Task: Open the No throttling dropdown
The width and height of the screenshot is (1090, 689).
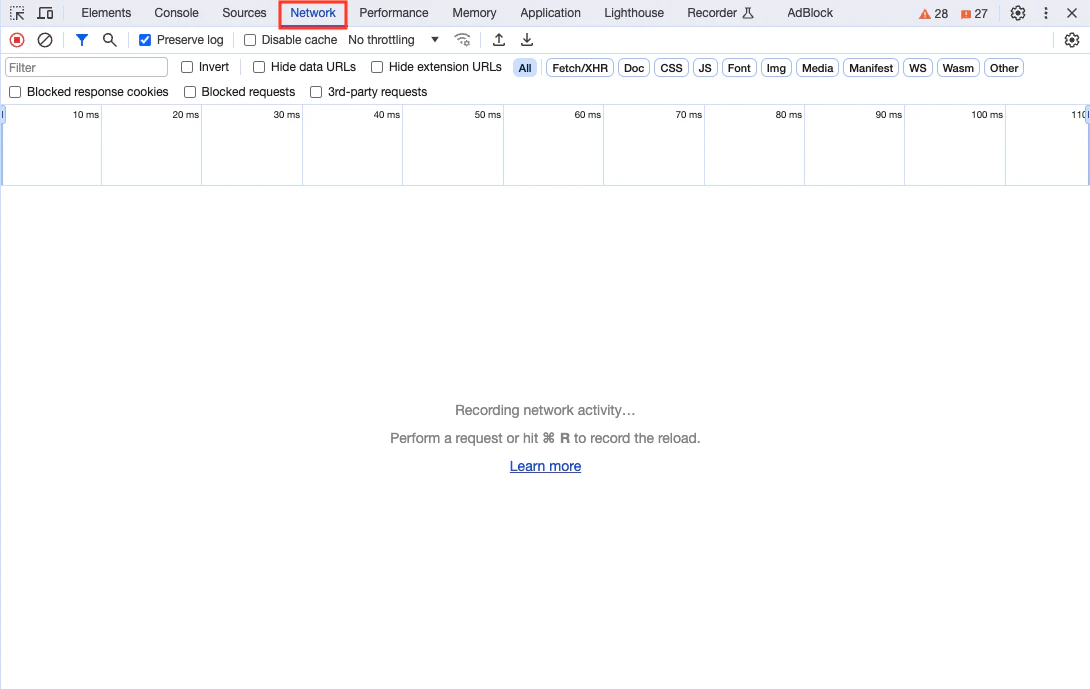Action: click(393, 40)
